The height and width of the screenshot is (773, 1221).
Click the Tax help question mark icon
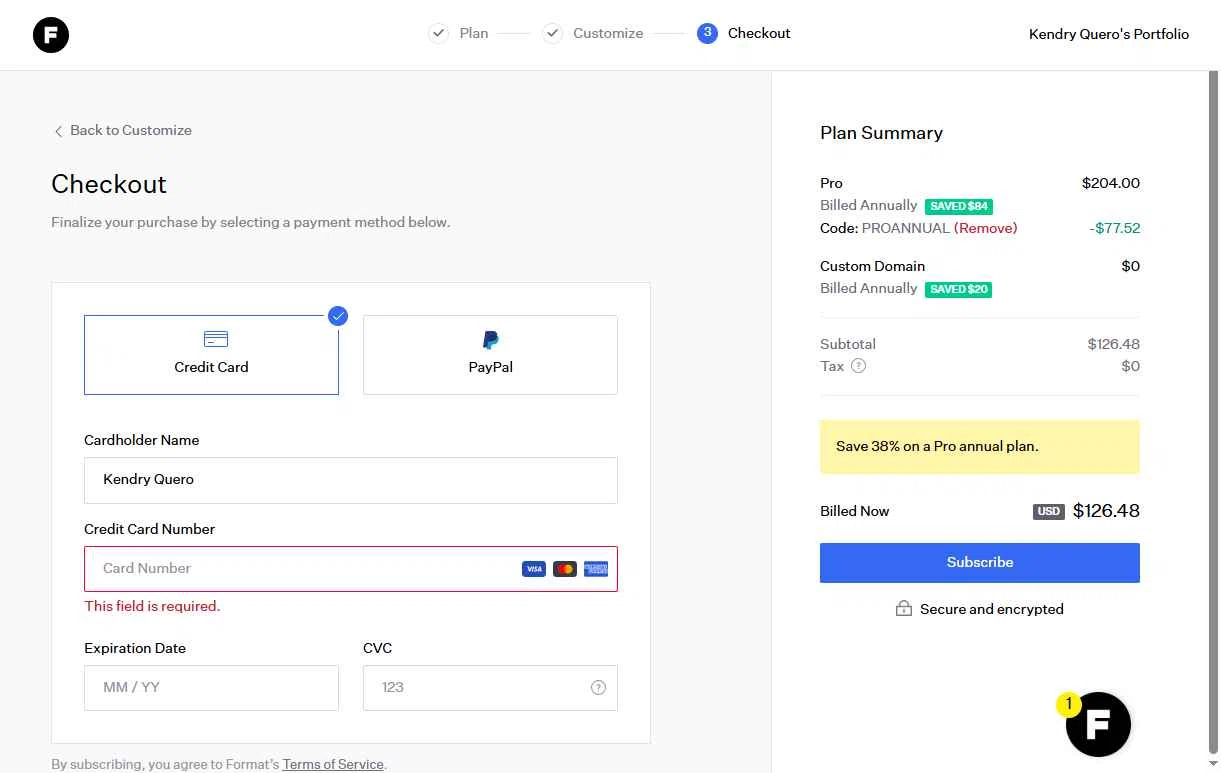pyautogui.click(x=858, y=366)
